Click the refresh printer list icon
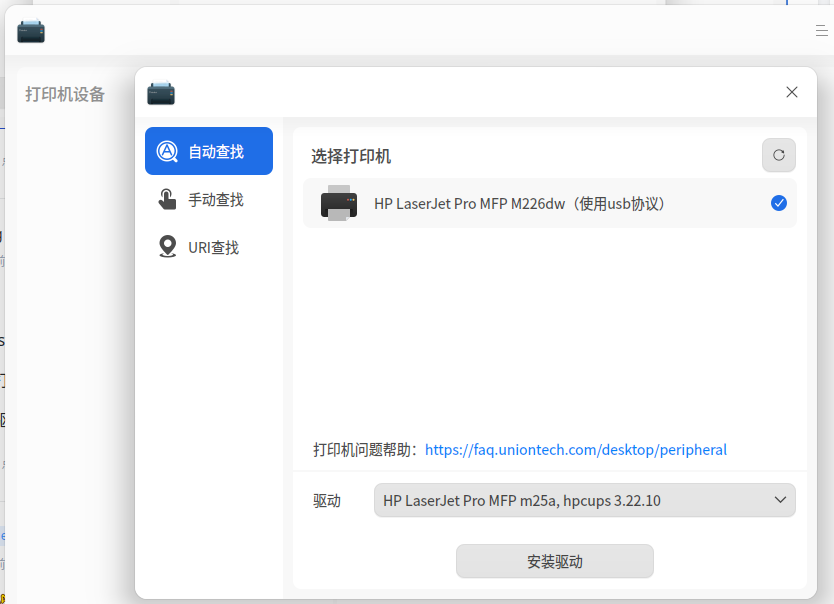 (779, 155)
